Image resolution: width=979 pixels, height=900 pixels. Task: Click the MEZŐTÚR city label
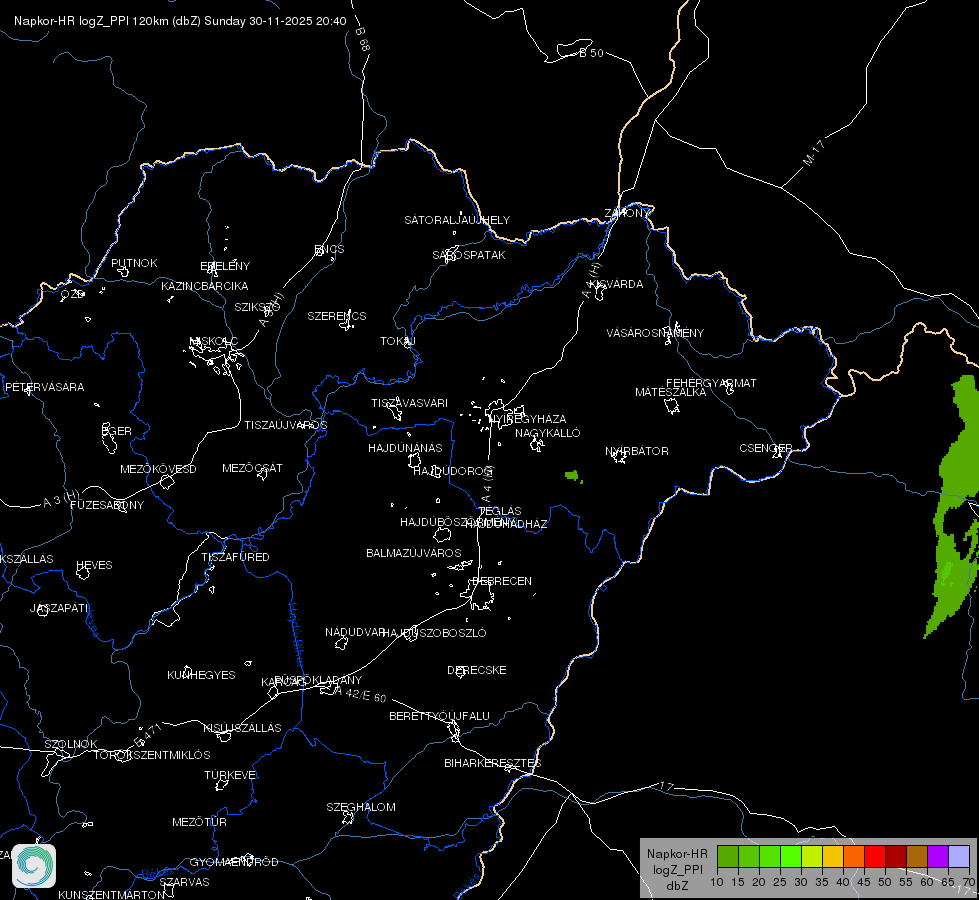pos(199,822)
